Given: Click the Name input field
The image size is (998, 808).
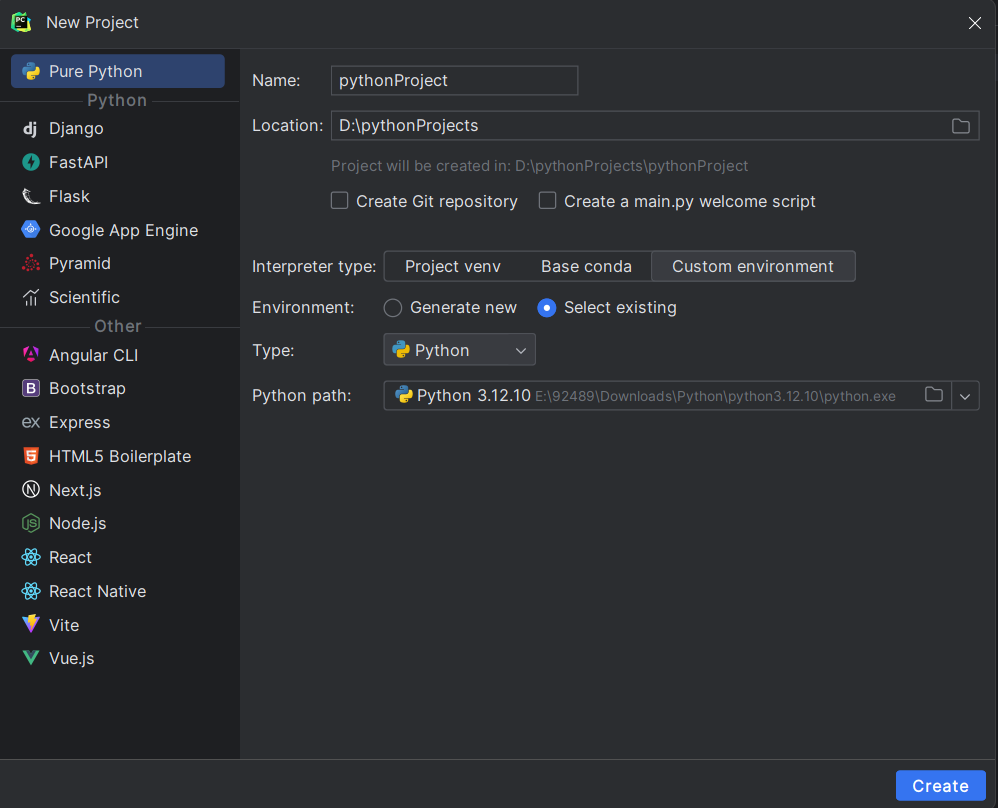Looking at the screenshot, I should (454, 81).
